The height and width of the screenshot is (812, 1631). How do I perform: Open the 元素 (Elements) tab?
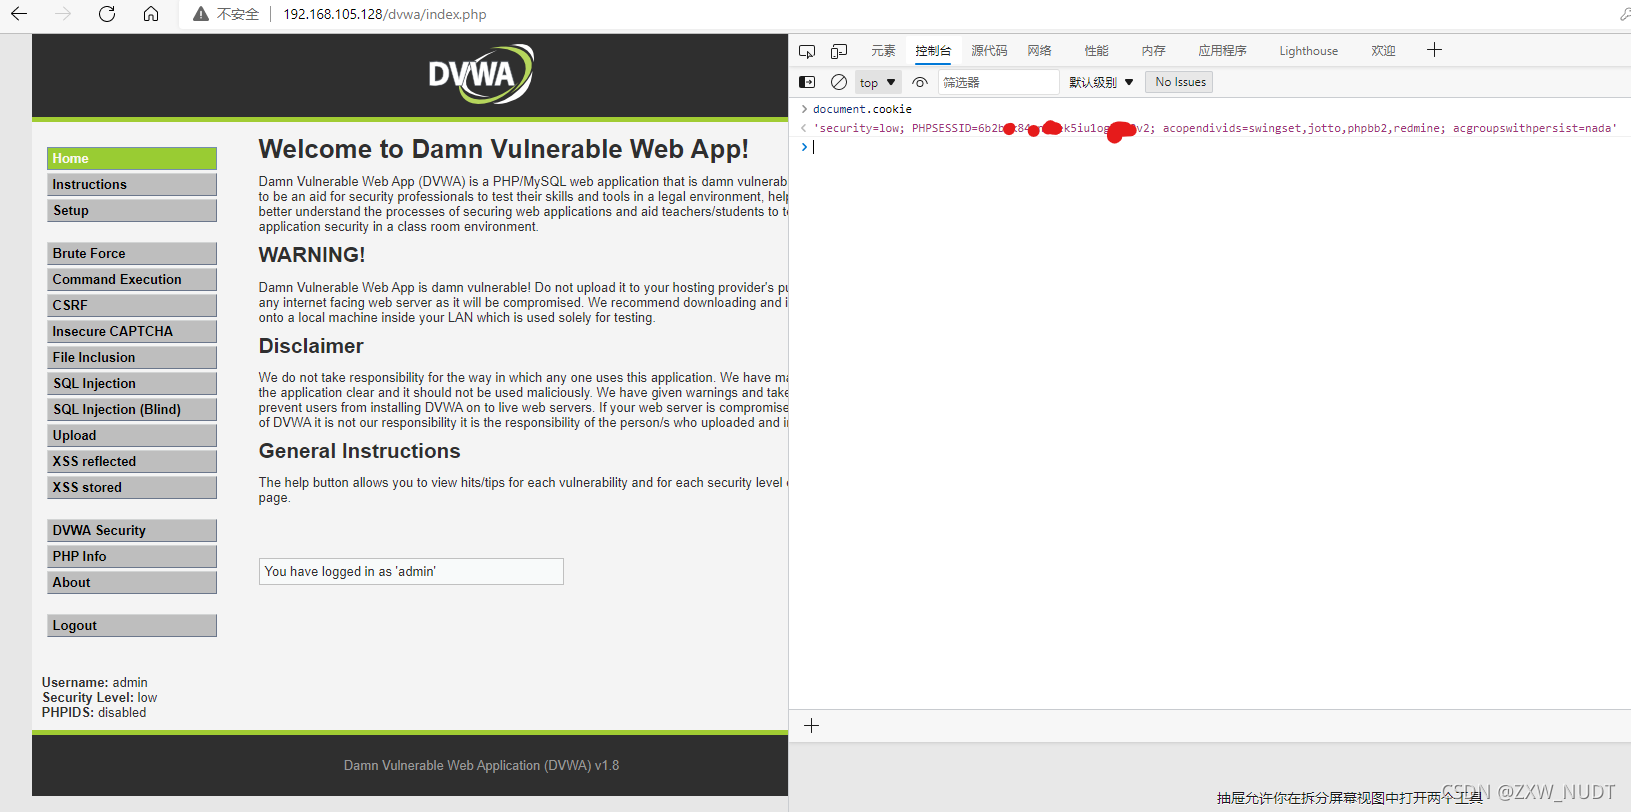pos(883,51)
